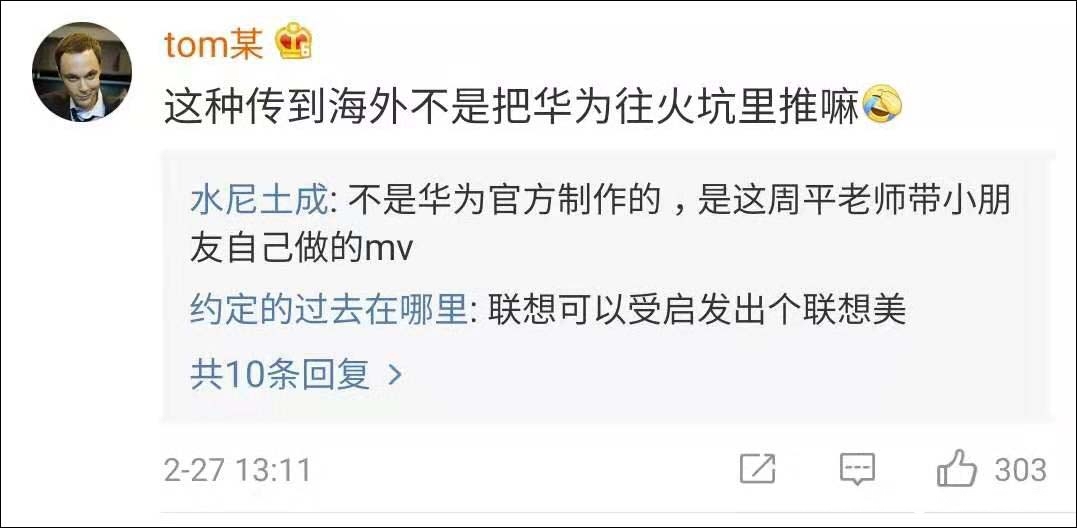The height and width of the screenshot is (528, 1077).
Task: Open the tom某 username link
Action: (x=214, y=44)
